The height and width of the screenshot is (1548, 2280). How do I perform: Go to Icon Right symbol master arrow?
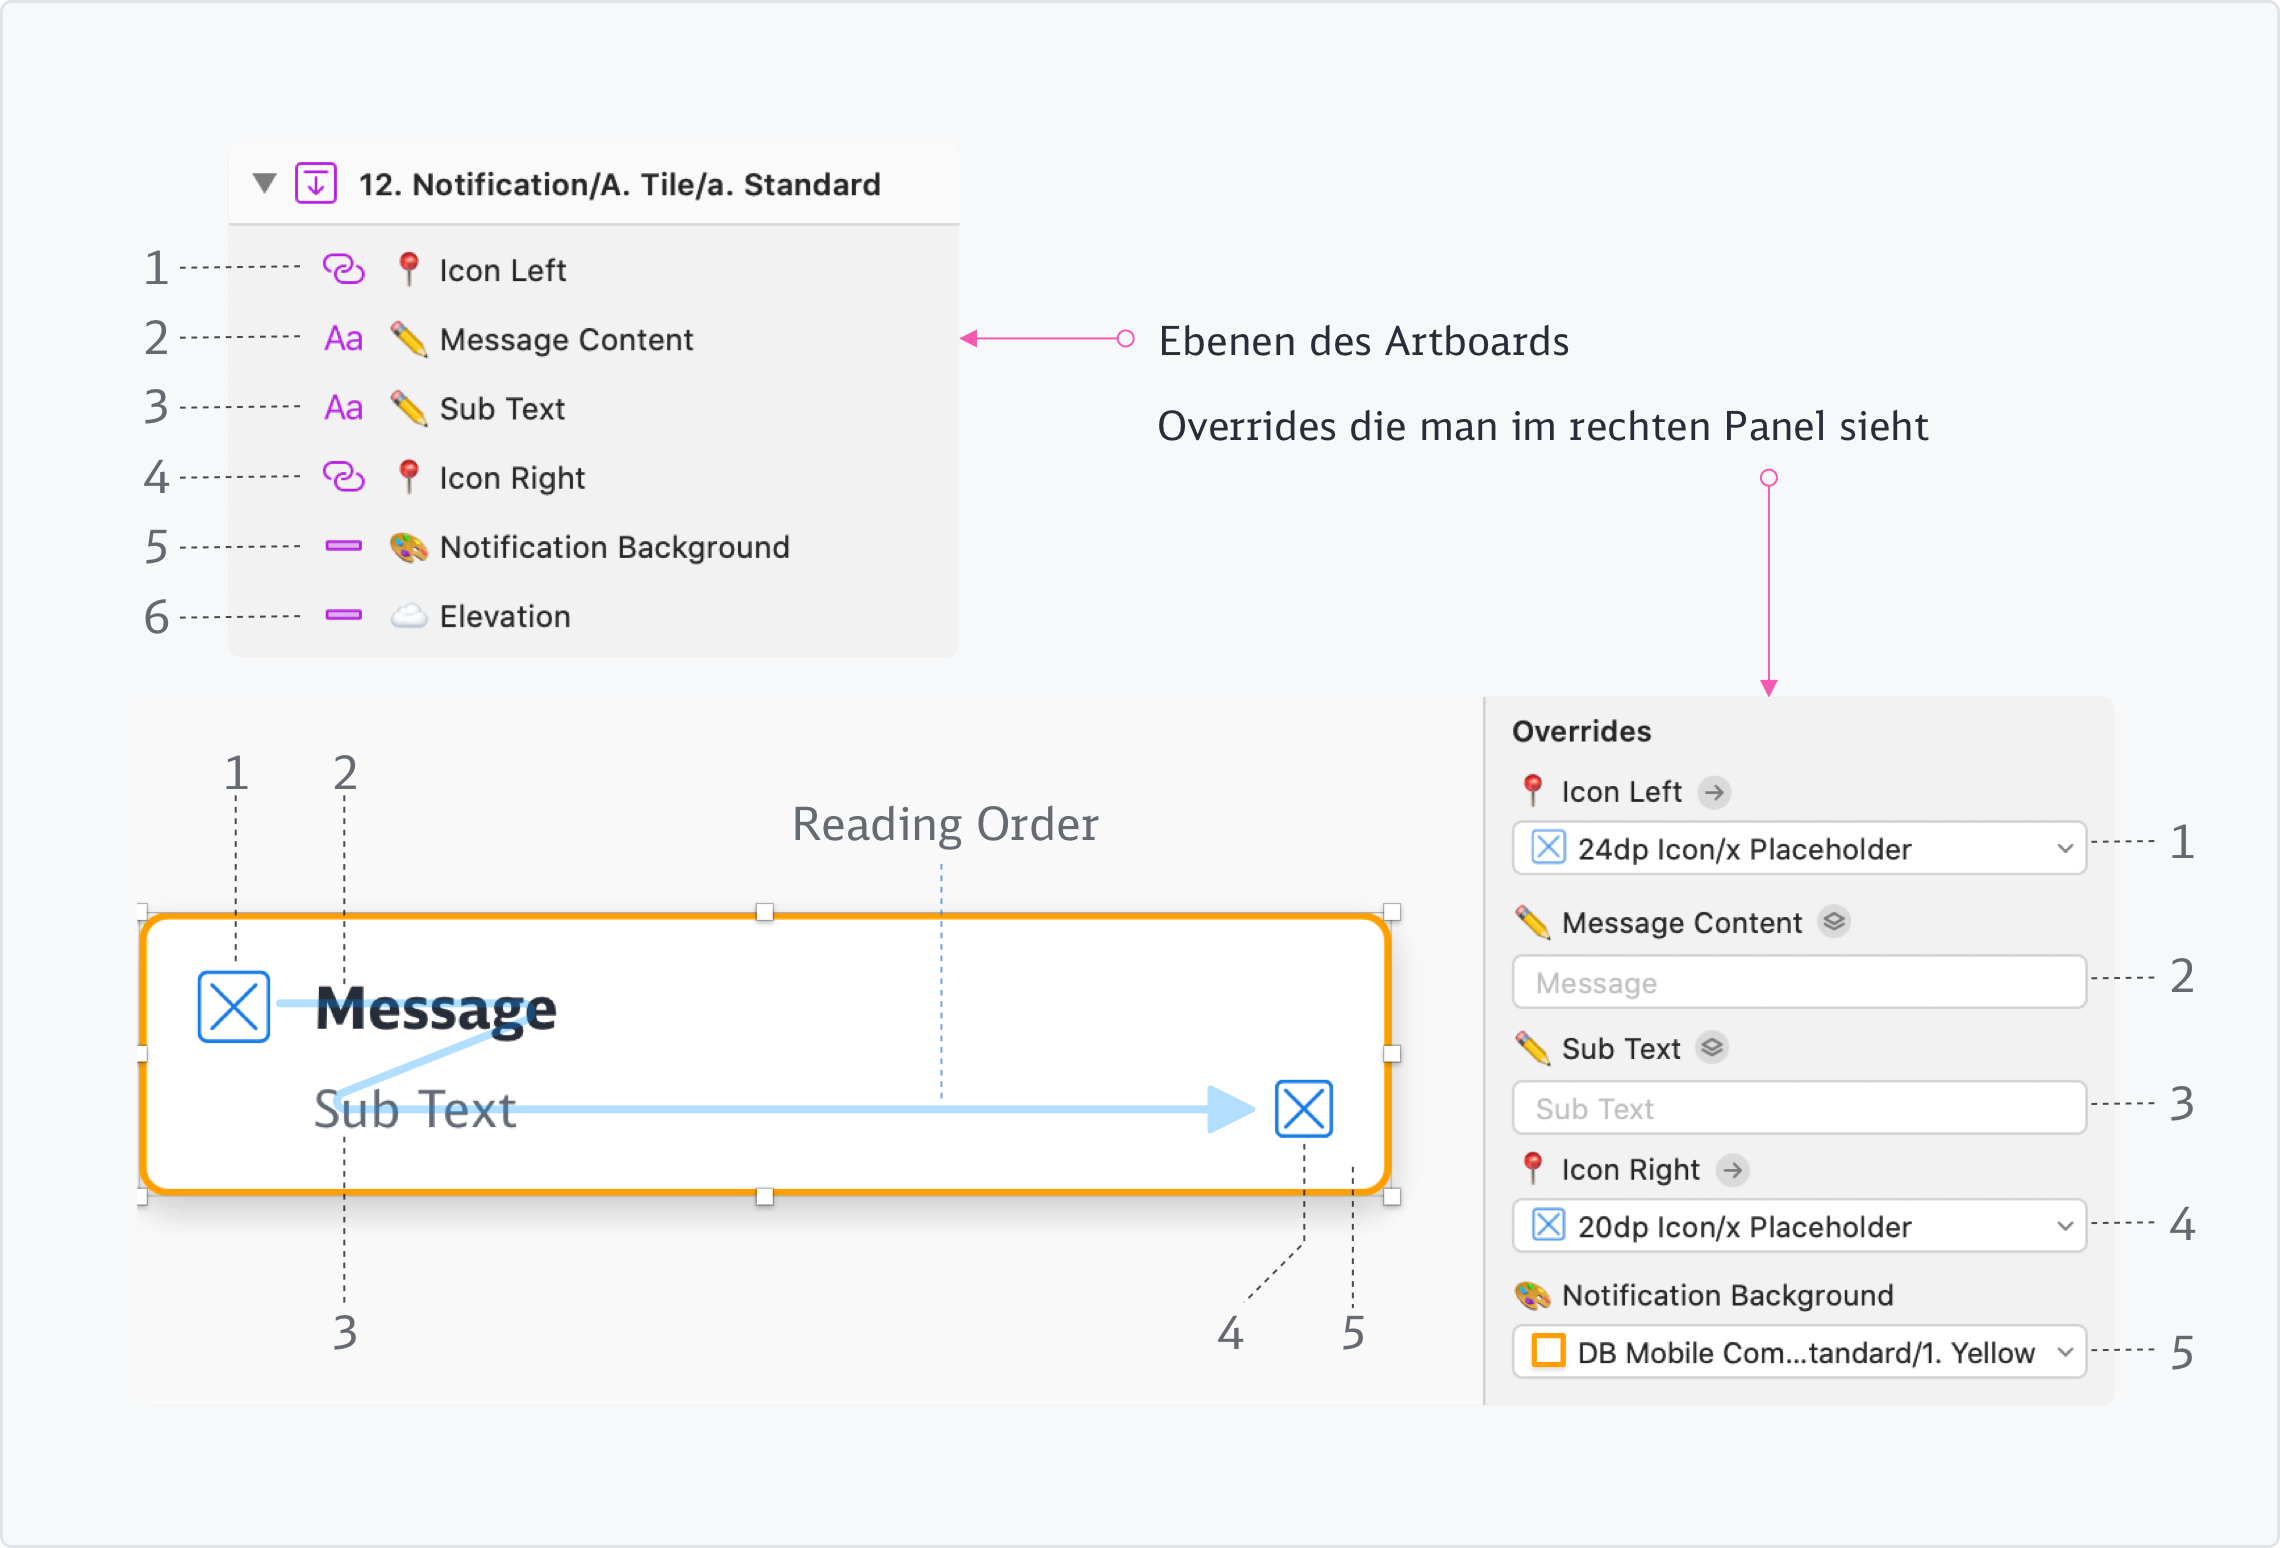click(x=1733, y=1169)
